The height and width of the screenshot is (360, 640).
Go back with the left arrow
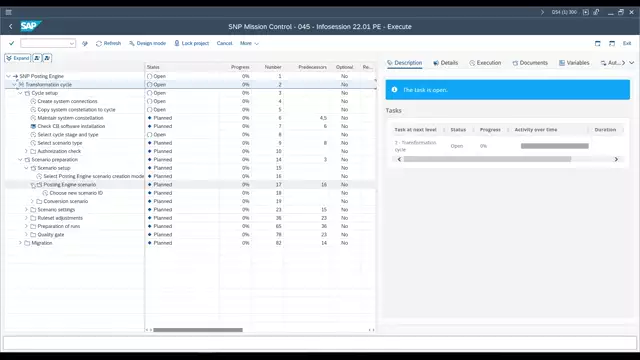[11, 27]
